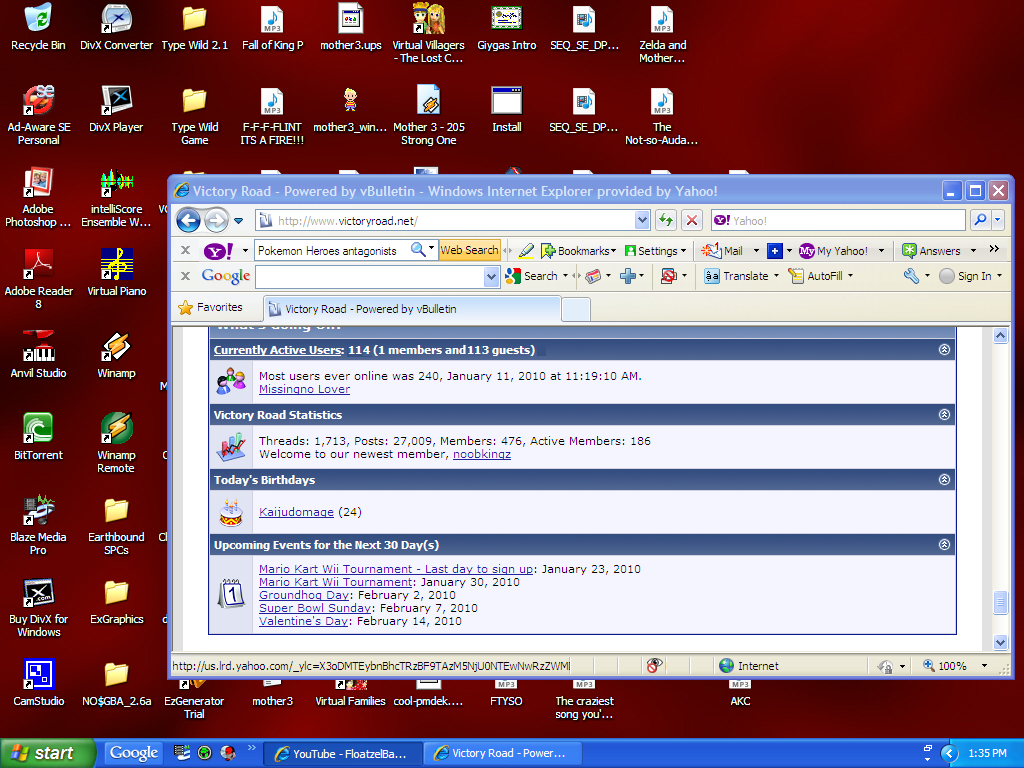Open the Favorites star button
The height and width of the screenshot is (768, 1024).
click(210, 308)
